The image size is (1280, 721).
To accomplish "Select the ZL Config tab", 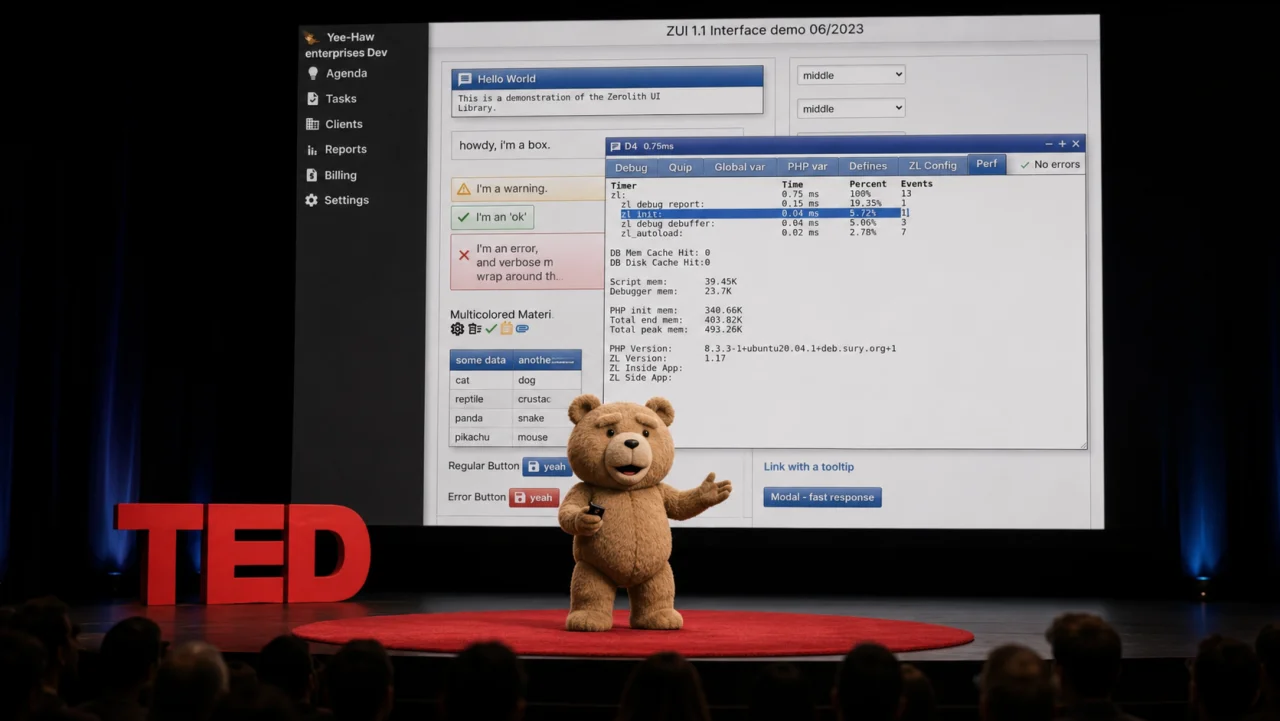I will 933,166.
